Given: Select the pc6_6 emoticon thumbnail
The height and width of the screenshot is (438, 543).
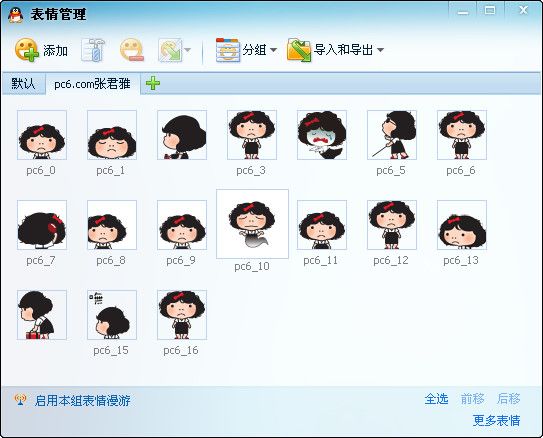Looking at the screenshot, I should (x=462, y=135).
